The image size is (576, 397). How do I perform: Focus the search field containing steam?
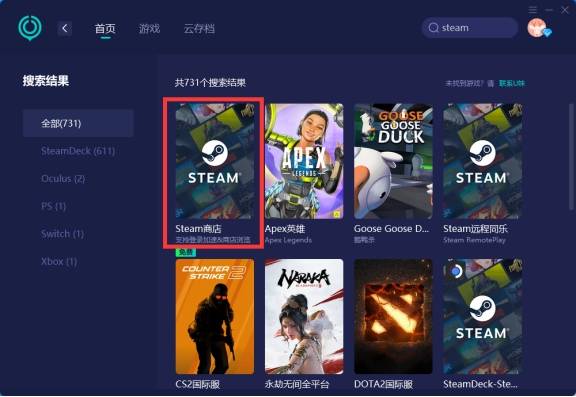(470, 28)
